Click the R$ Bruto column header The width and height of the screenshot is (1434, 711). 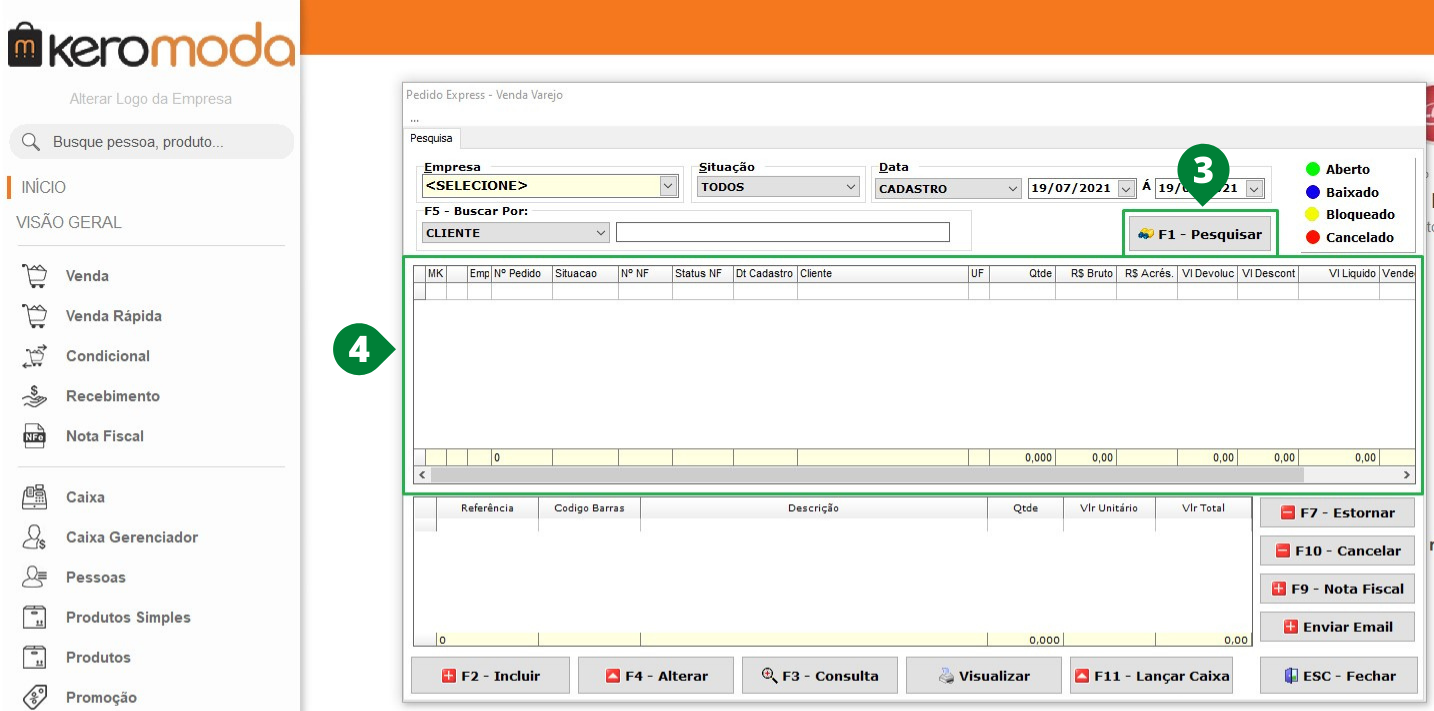click(x=1086, y=273)
